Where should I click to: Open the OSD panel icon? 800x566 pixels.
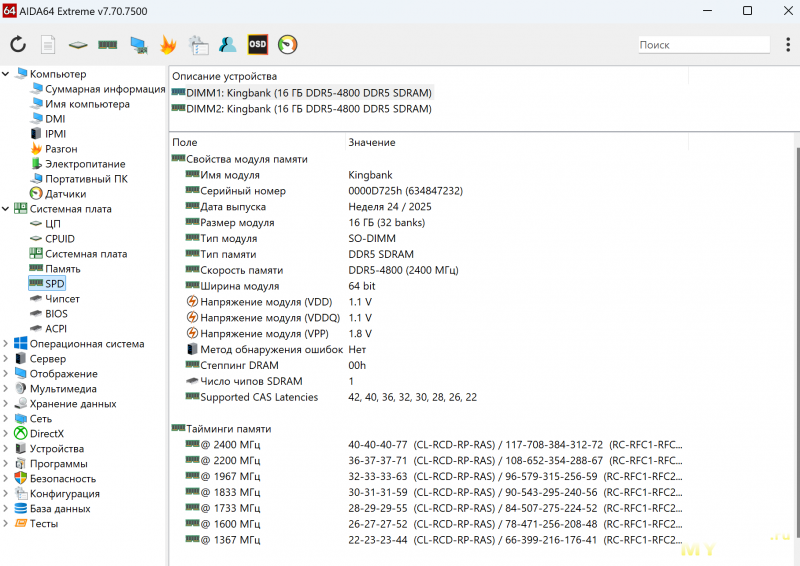[x=258, y=44]
